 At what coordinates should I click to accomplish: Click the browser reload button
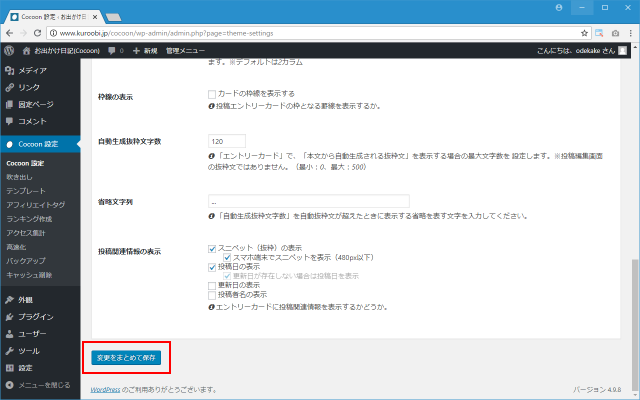coord(46,31)
